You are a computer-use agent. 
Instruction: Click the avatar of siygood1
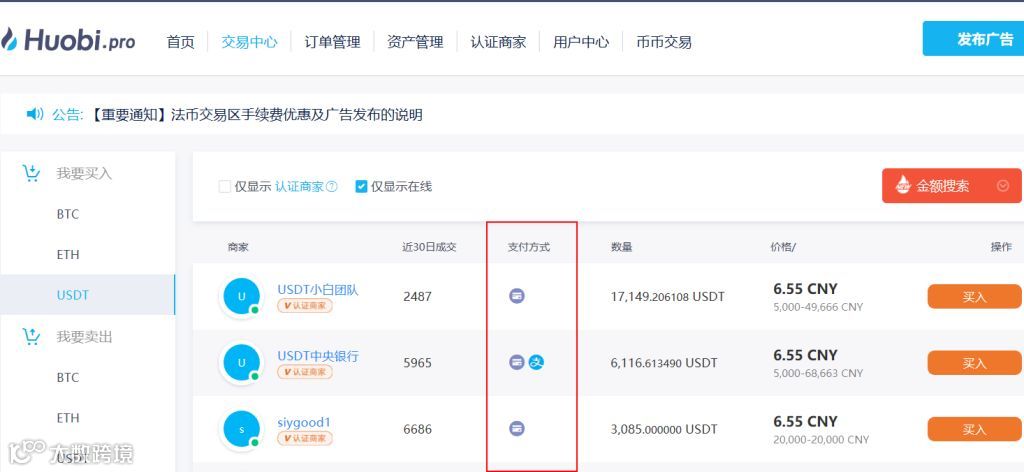[x=242, y=429]
